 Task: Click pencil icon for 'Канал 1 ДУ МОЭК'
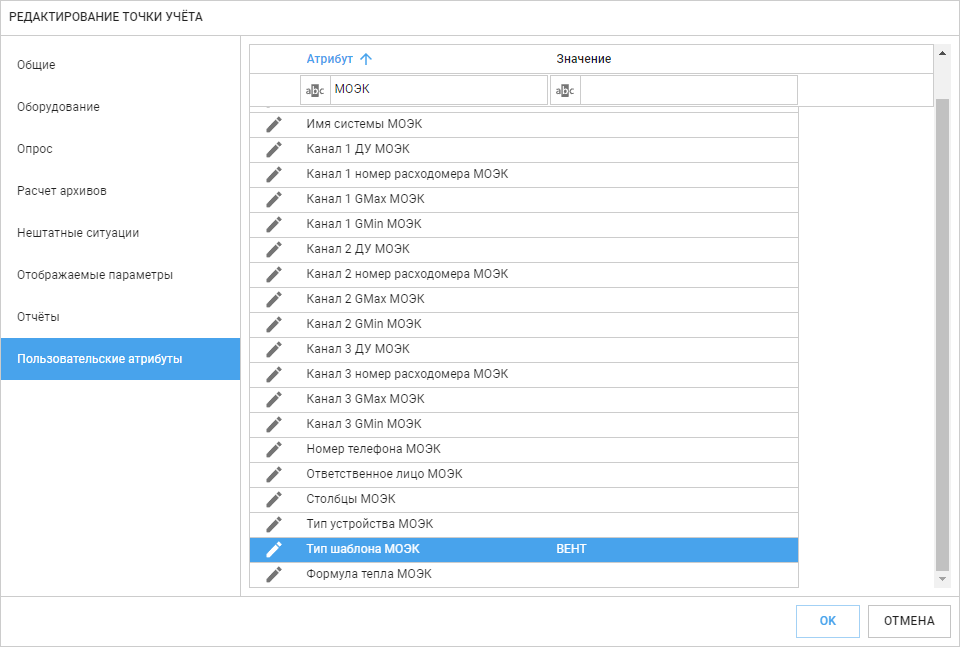point(274,149)
